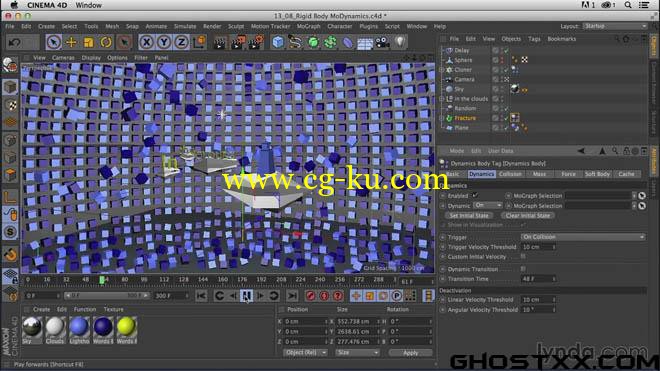Open the Object (Rel) coordinate dropdown
Viewport: 660px width, 371px height.
[305, 352]
